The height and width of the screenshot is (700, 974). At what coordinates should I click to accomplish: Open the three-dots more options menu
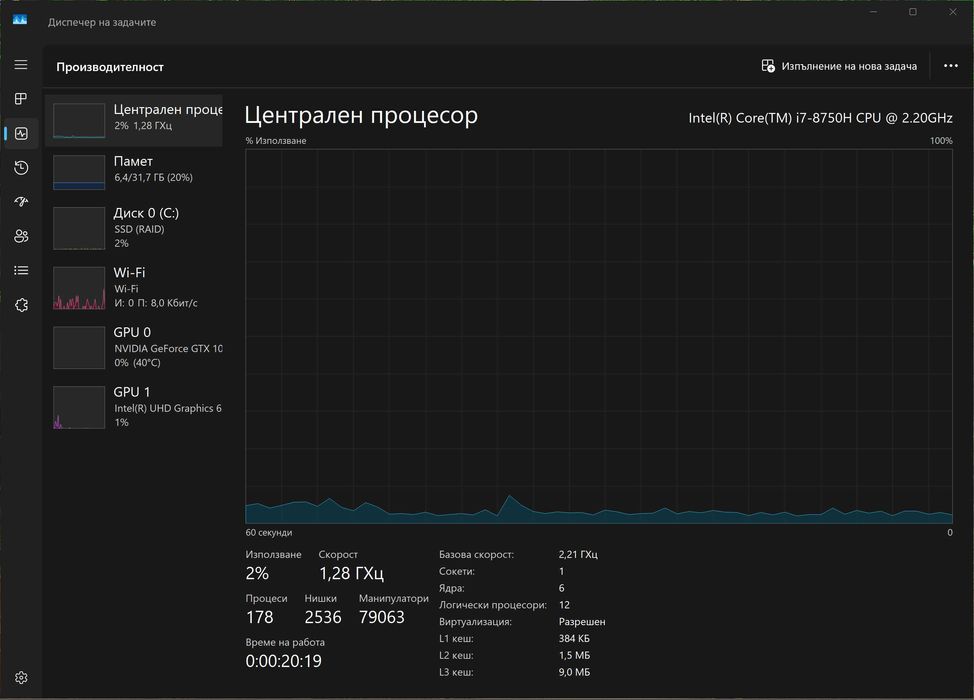[950, 66]
